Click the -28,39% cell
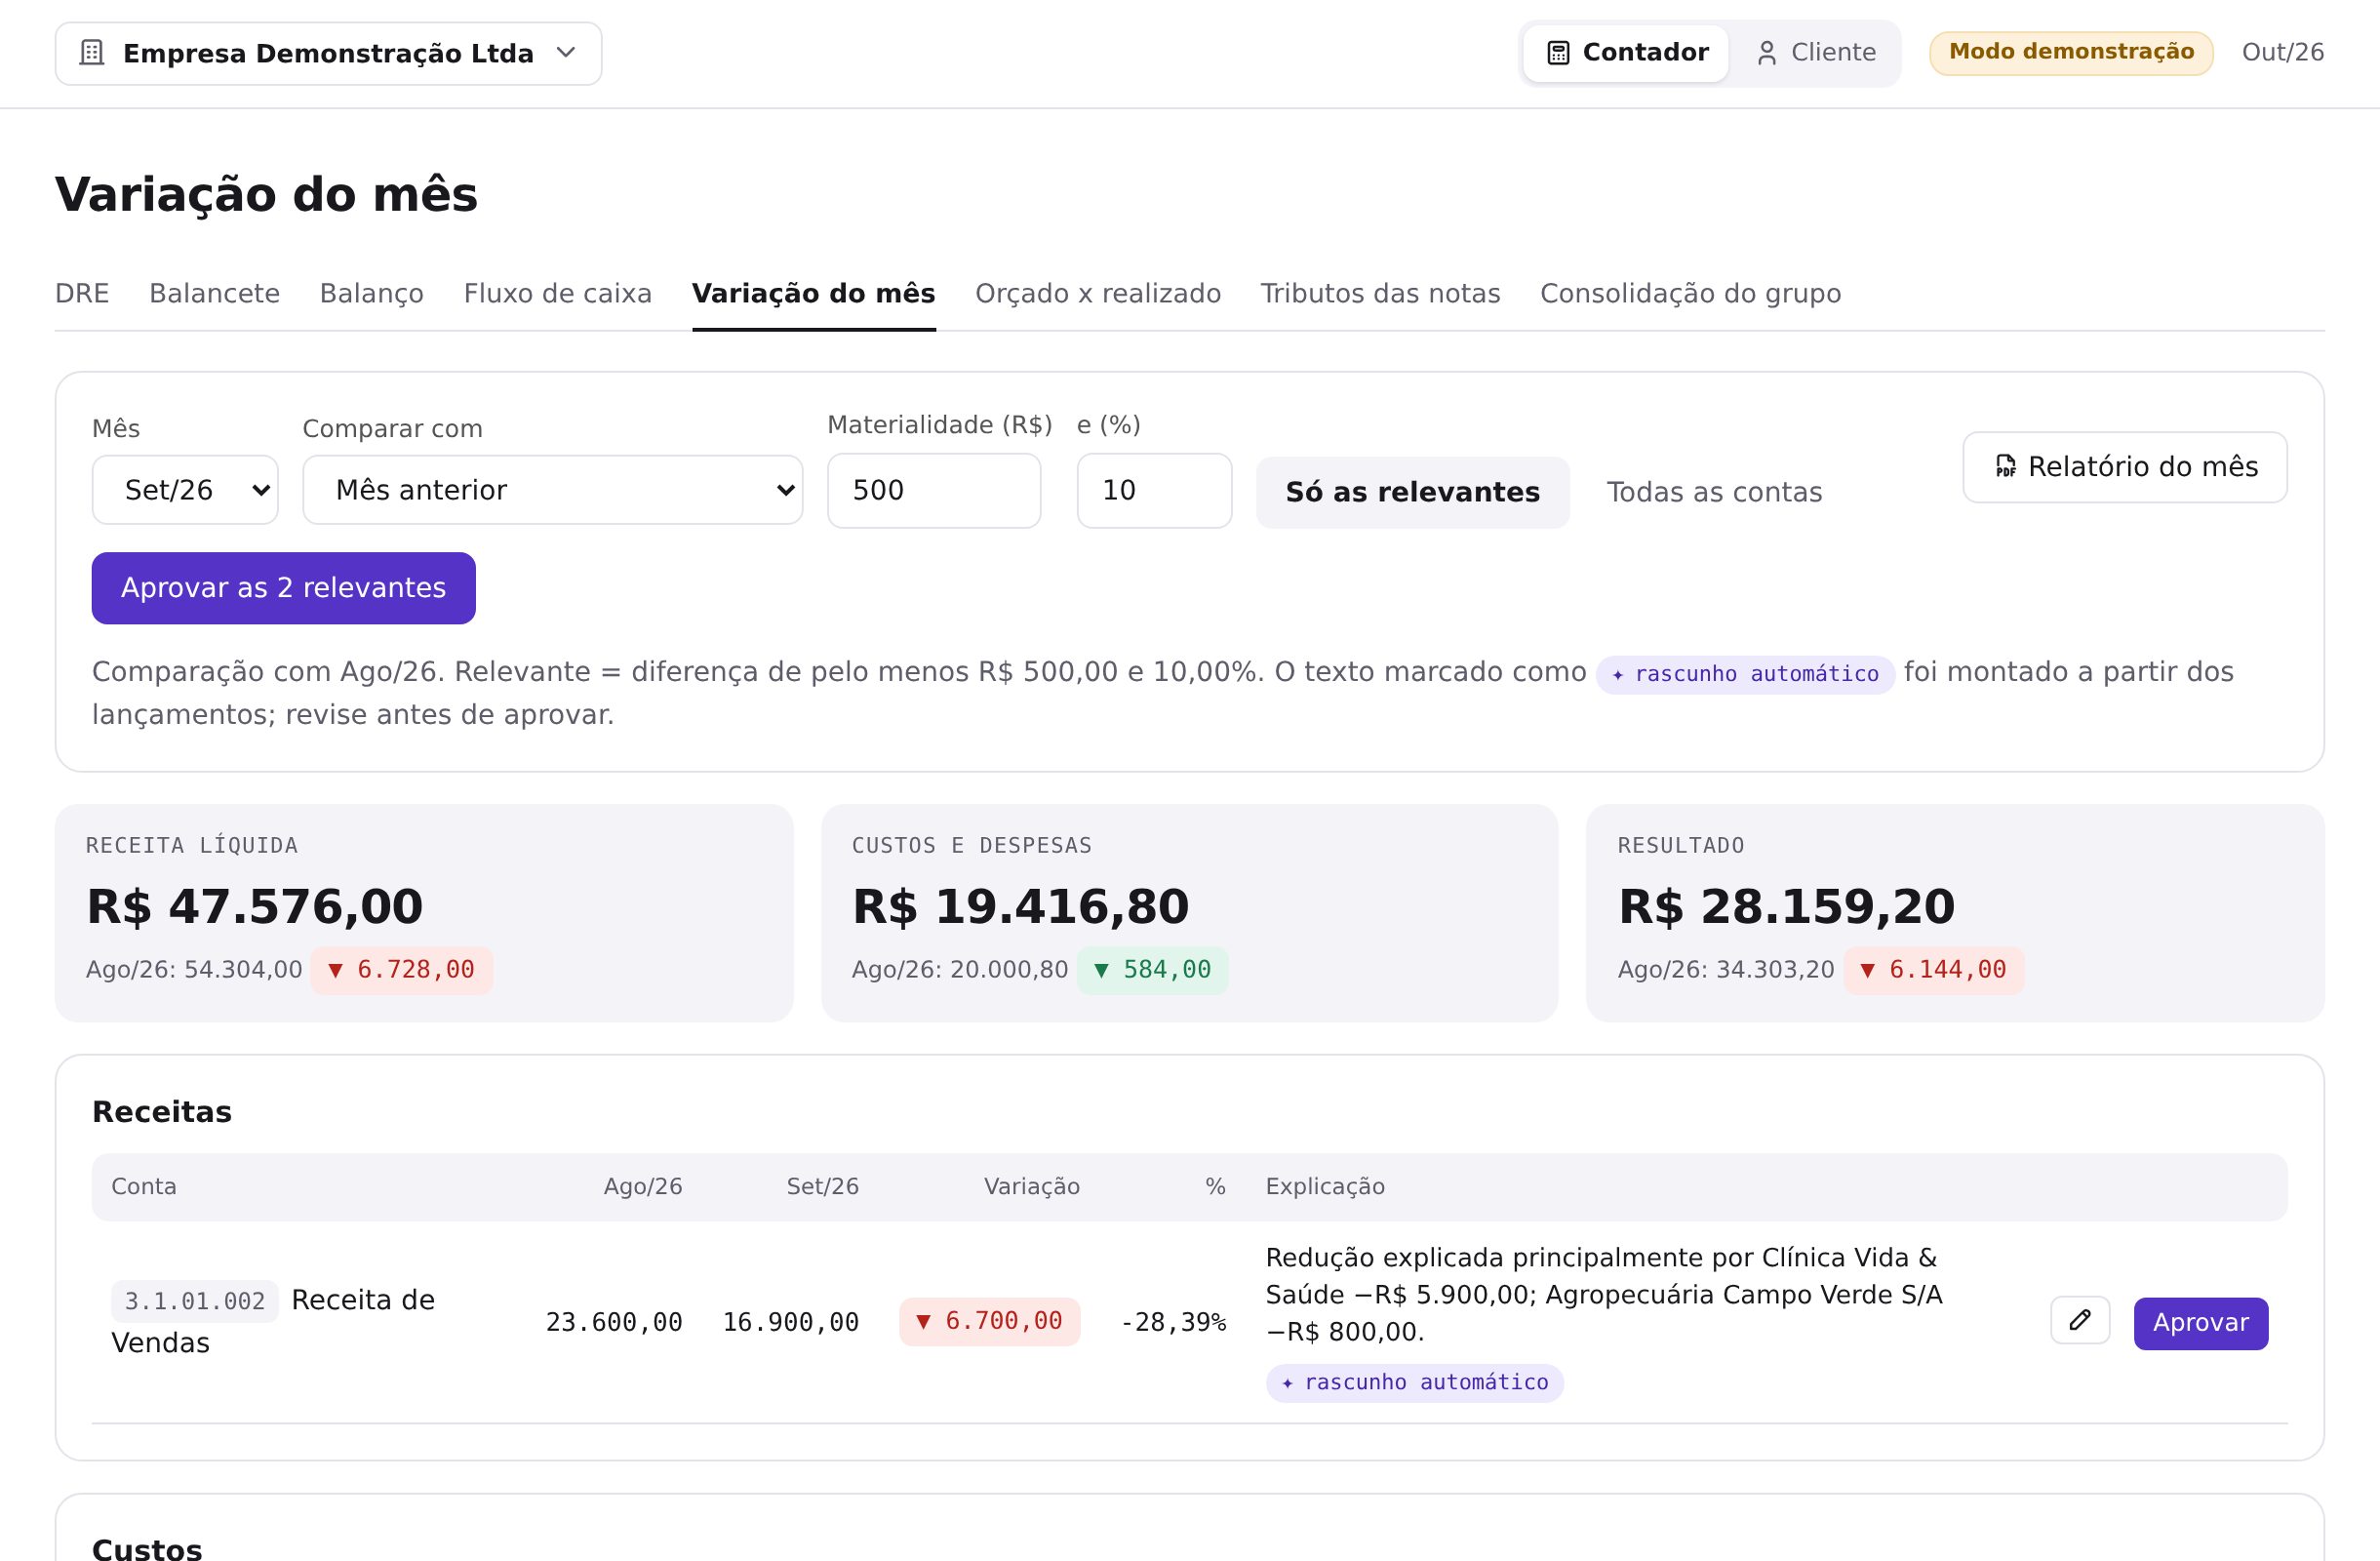 click(x=1173, y=1323)
